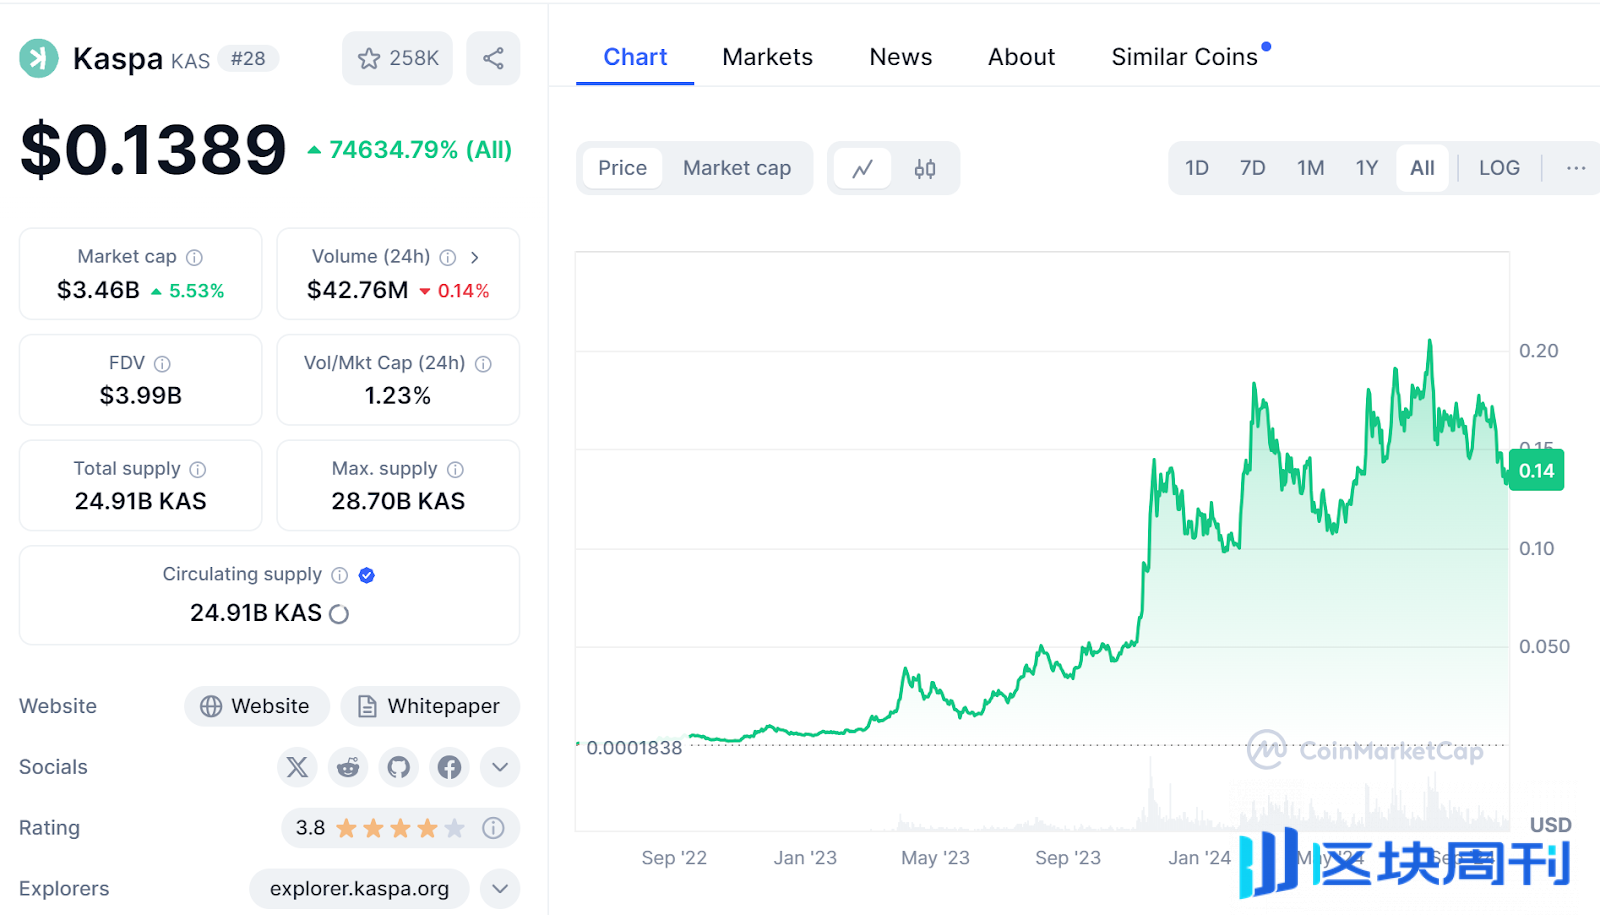Screen dimensions: 1600x915
Task: Set chart range to 1D
Action: pos(1197,168)
